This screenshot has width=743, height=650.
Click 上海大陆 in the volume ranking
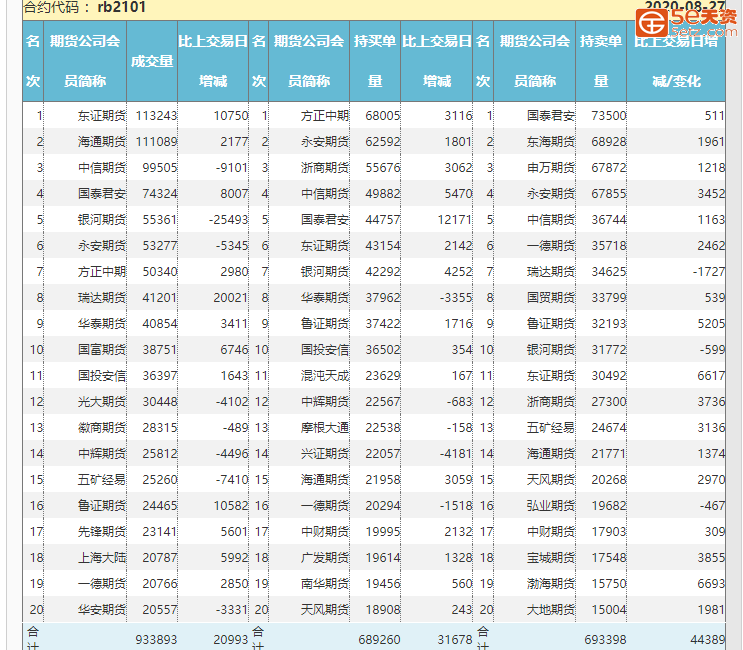point(102,559)
